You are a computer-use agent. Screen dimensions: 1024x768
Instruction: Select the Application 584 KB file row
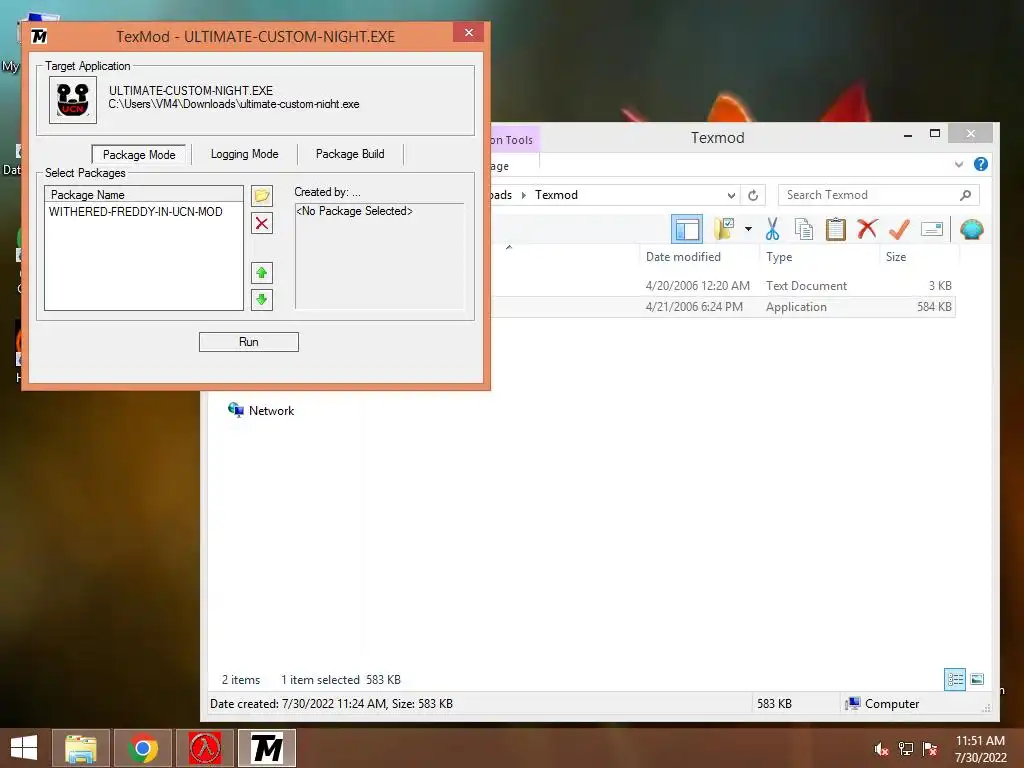[723, 307]
